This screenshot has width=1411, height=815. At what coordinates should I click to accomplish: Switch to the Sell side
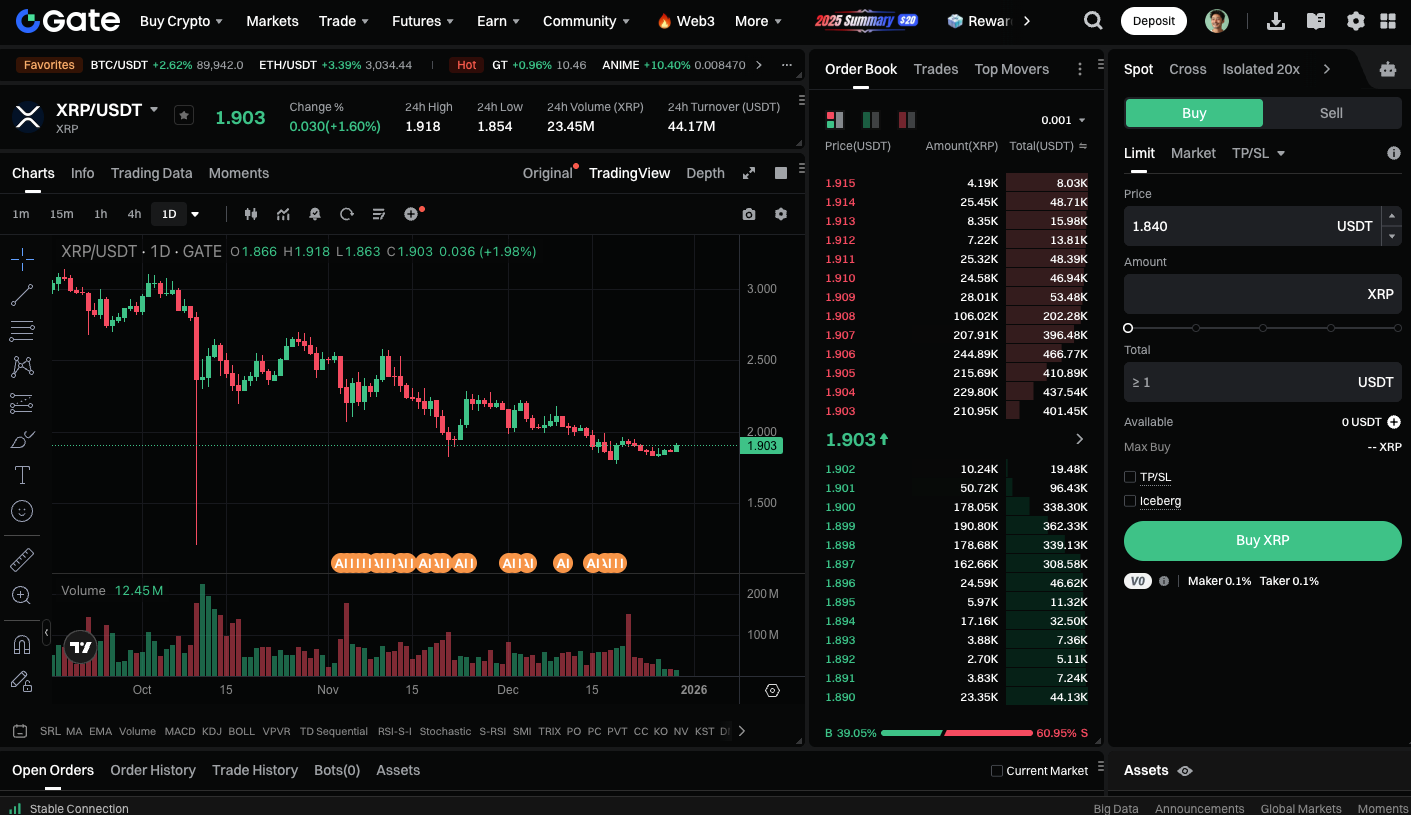tap(1331, 113)
